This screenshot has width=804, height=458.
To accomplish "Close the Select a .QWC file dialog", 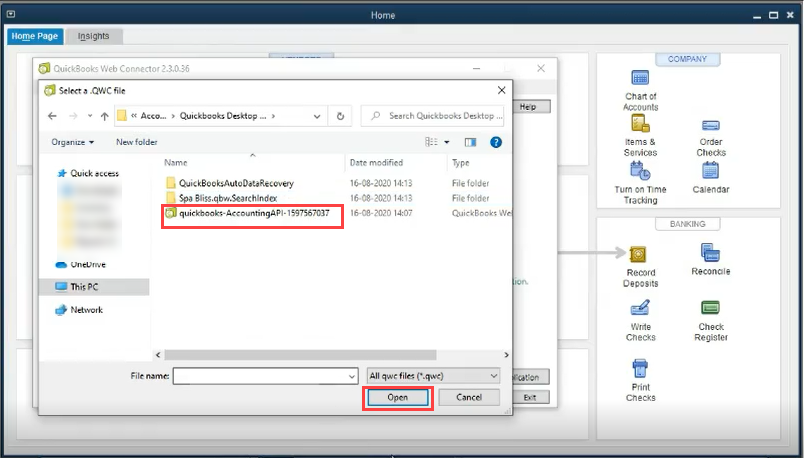I will coord(501,90).
